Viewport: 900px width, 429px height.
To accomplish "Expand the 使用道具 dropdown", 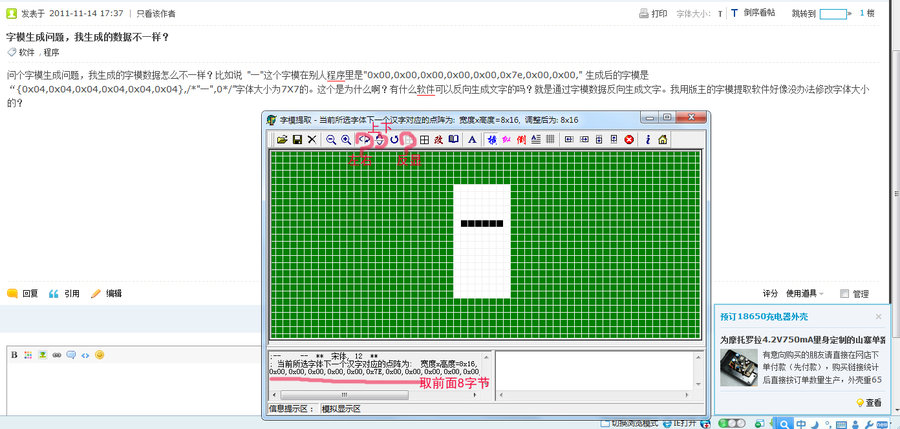I will (805, 293).
